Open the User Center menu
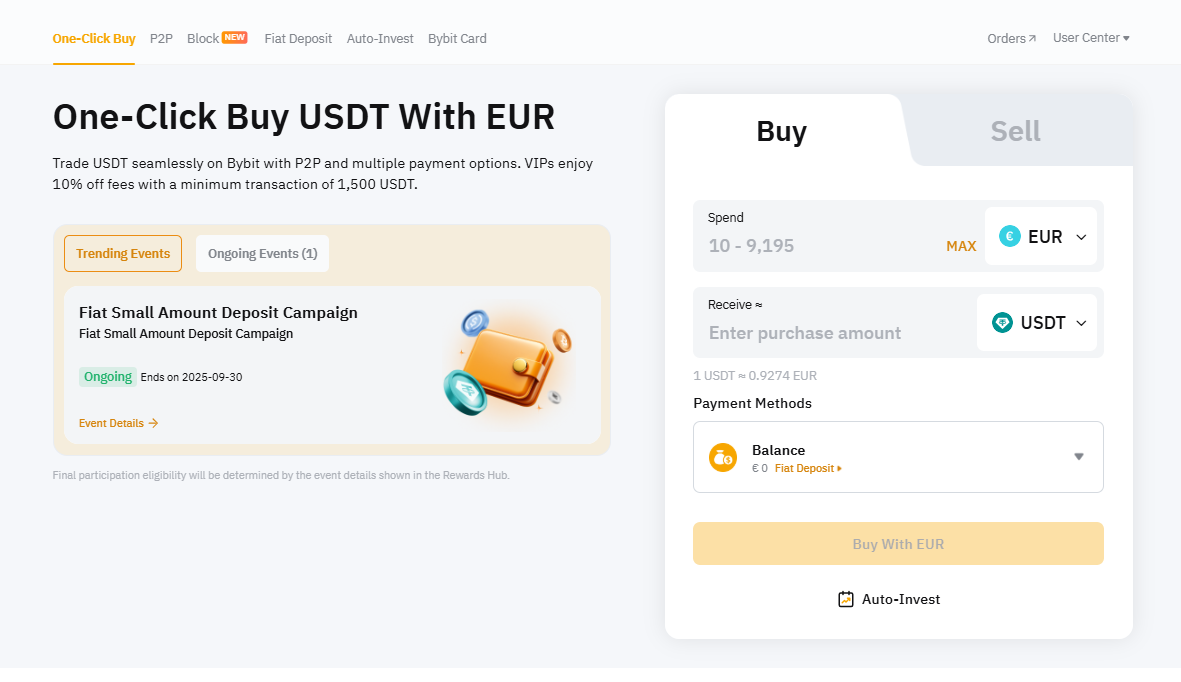Image resolution: width=1181 pixels, height=682 pixels. pos(1091,38)
